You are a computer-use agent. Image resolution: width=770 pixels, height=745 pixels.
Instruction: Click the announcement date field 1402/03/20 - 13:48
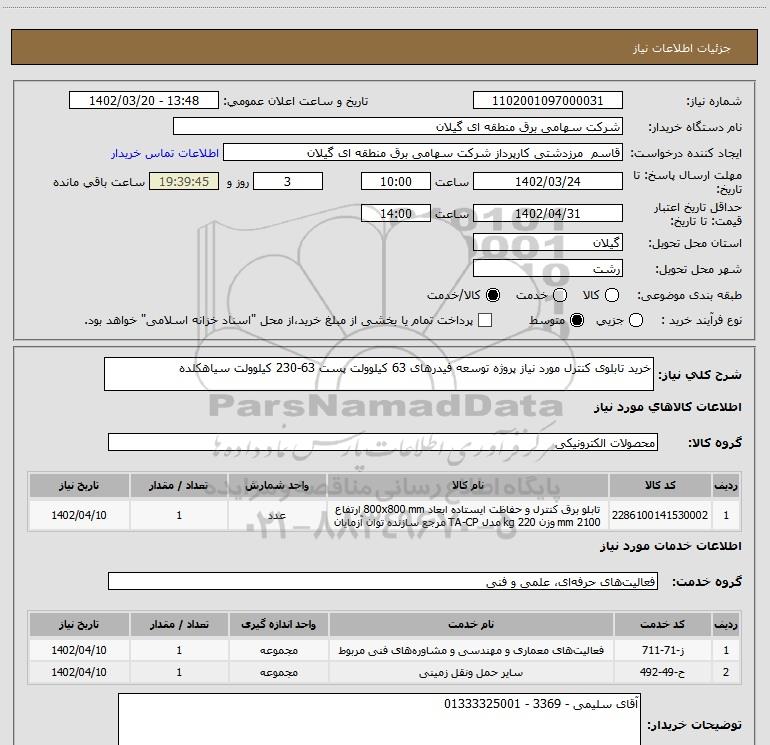(x=144, y=101)
